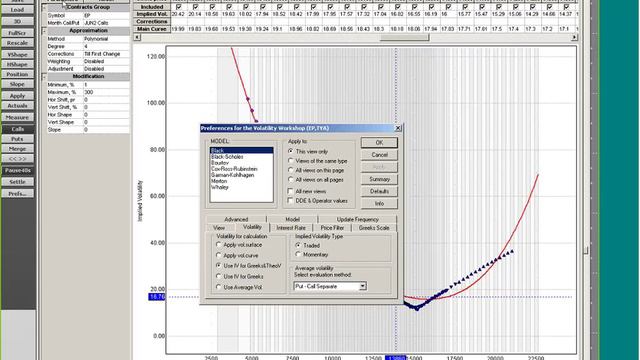Collapse the Approximation section

pyautogui.click(x=44, y=31)
